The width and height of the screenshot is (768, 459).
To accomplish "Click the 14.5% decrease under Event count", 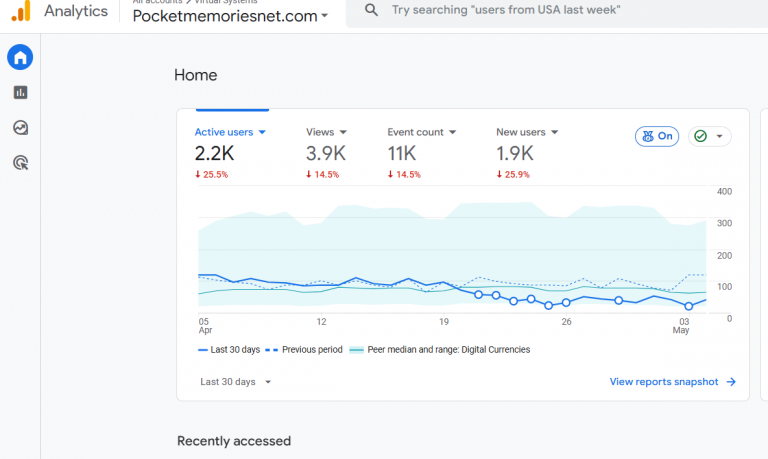I will 404,174.
